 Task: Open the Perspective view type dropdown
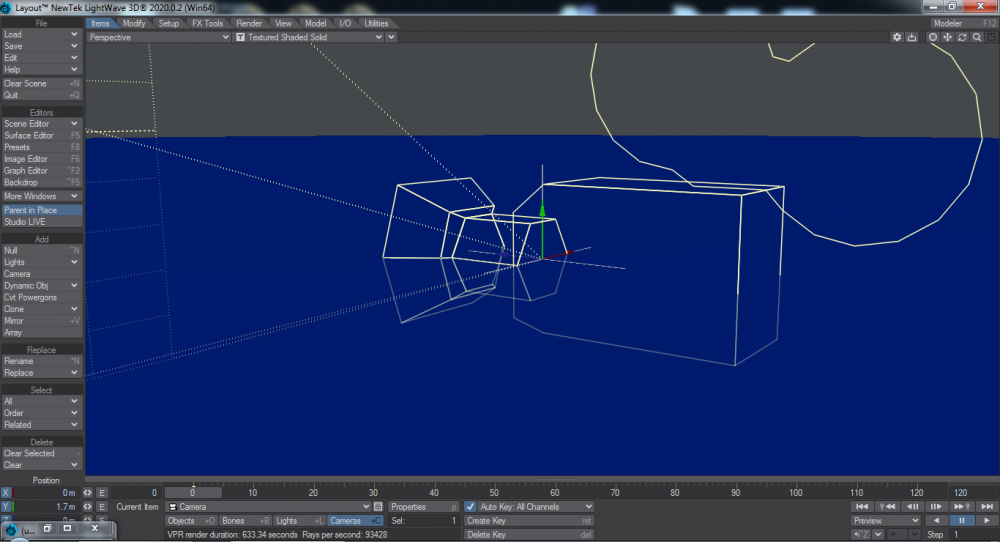[x=158, y=37]
